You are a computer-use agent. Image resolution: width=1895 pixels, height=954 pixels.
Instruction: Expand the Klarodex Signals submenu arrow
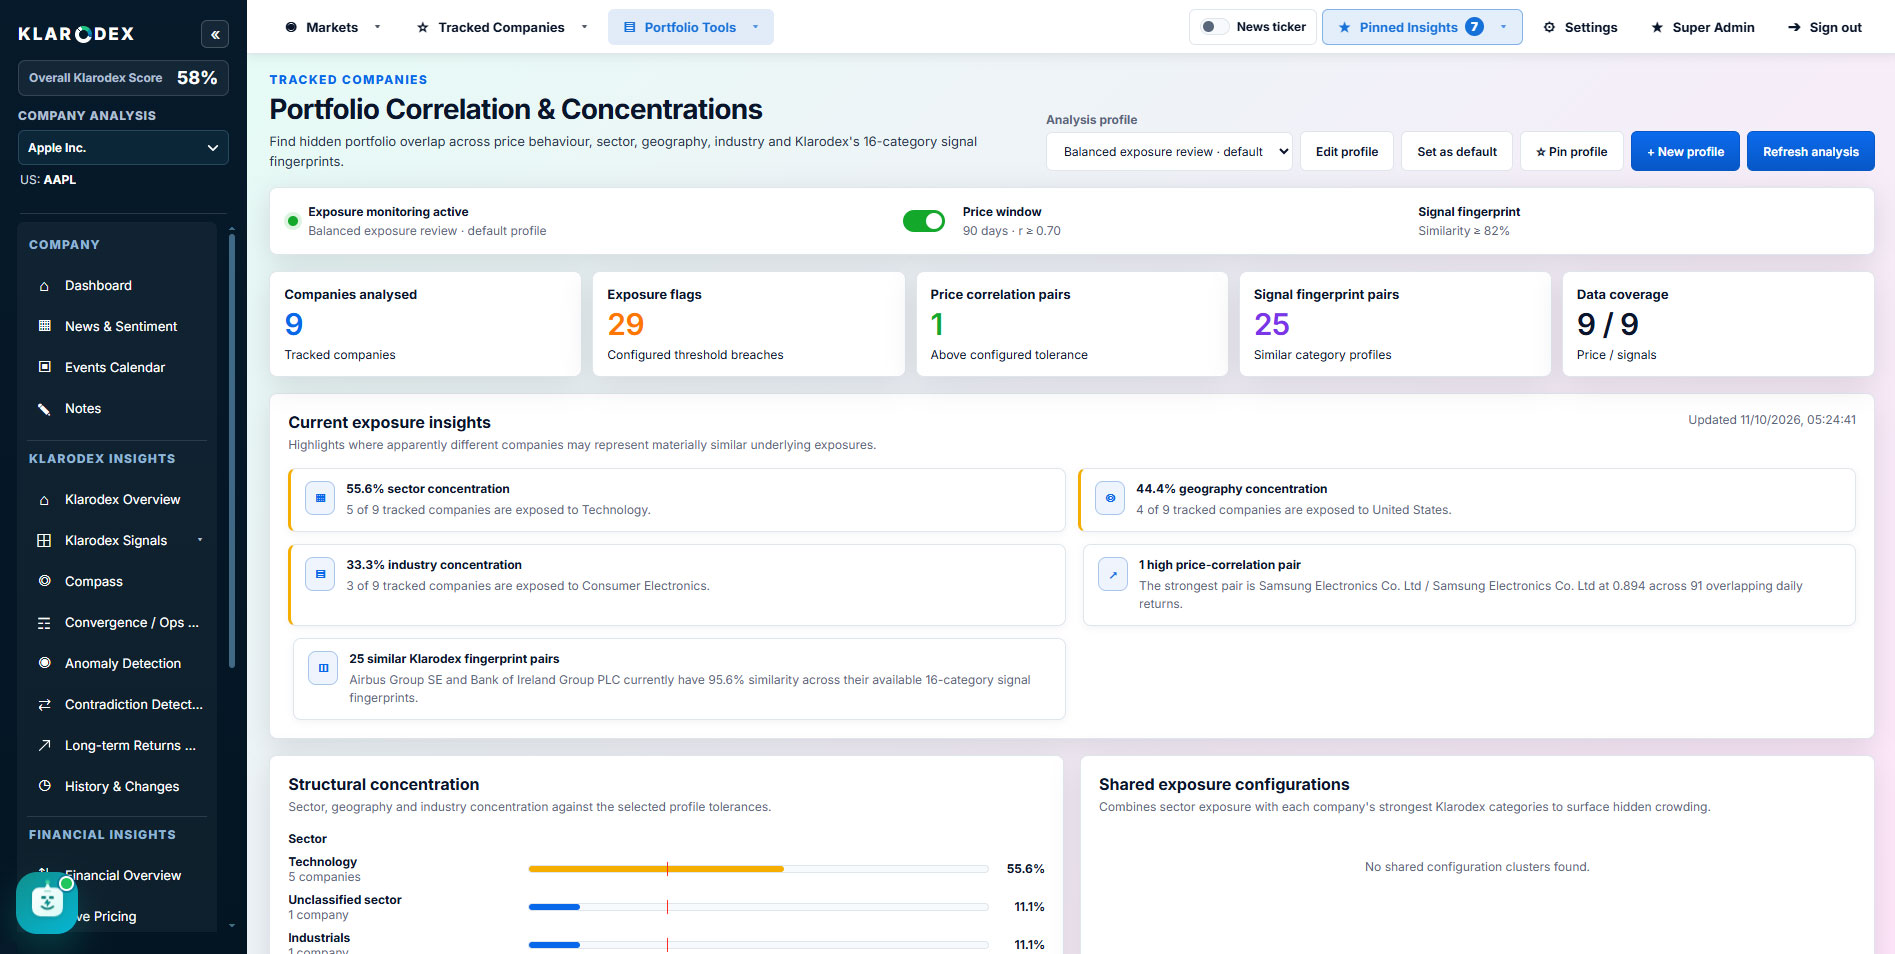pos(200,540)
